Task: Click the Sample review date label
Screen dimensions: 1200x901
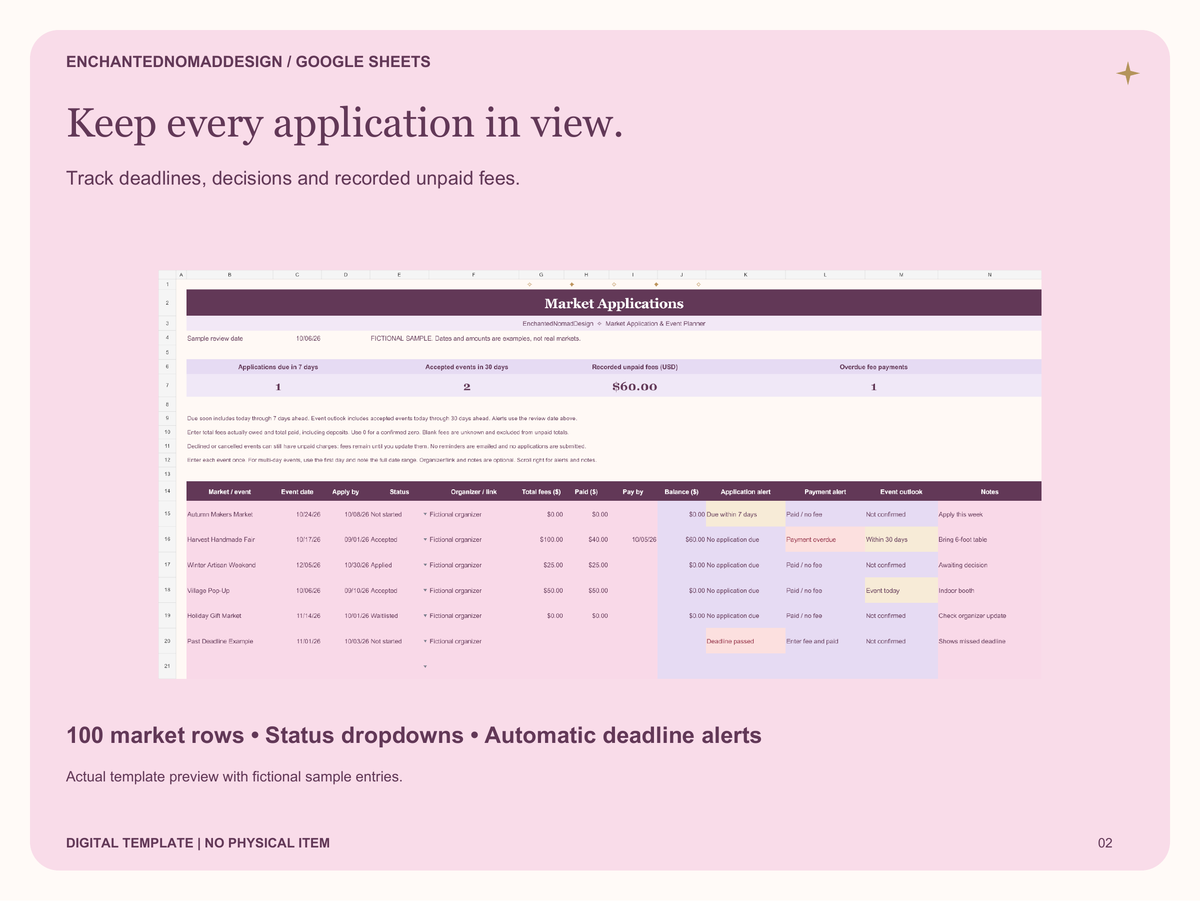Action: click(x=215, y=339)
